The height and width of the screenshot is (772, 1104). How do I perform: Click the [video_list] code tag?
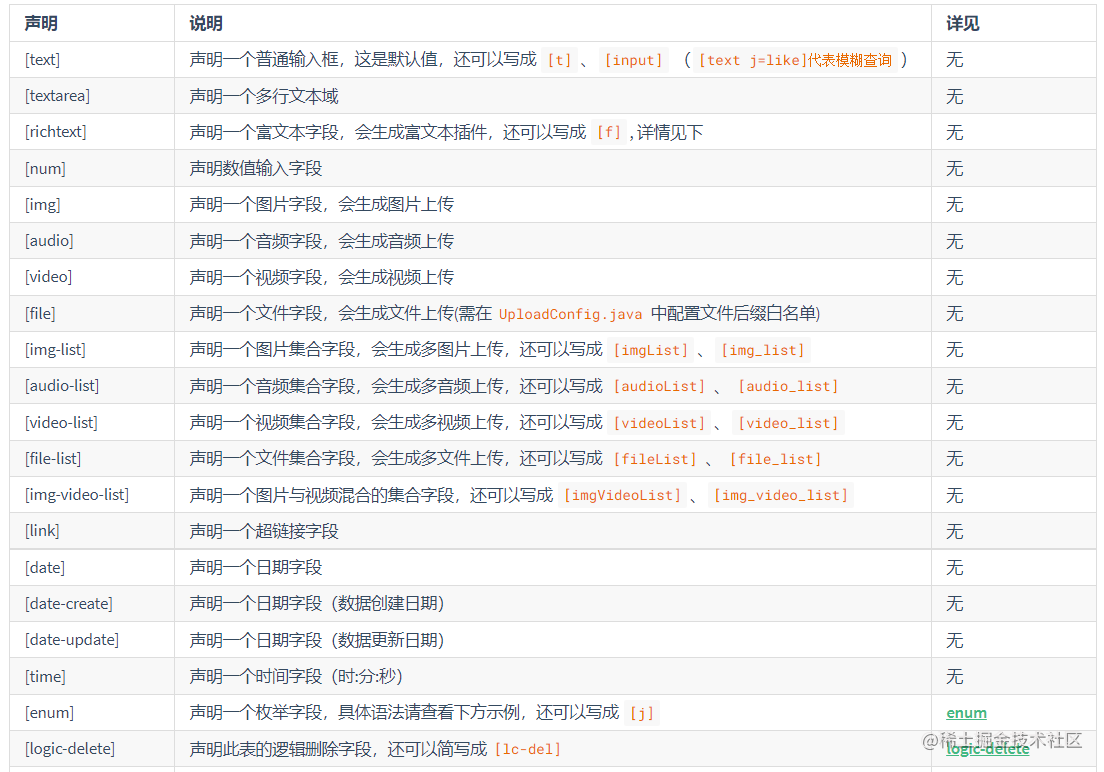click(788, 423)
